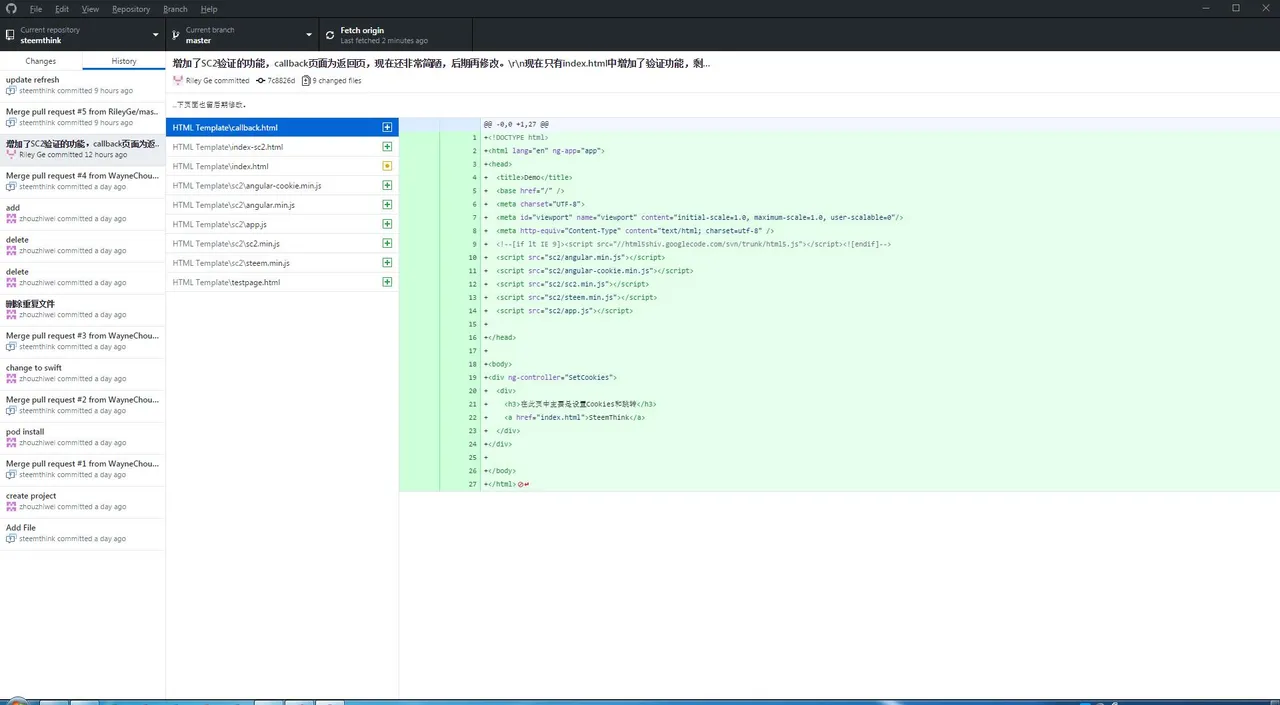Open the File menu
1280x705 pixels.
tap(35, 9)
